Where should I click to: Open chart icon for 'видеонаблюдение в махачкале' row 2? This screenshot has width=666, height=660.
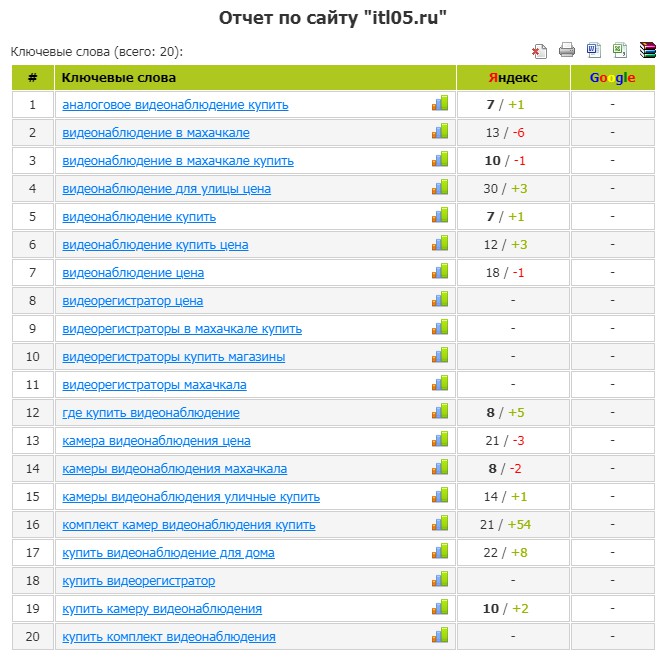440,131
